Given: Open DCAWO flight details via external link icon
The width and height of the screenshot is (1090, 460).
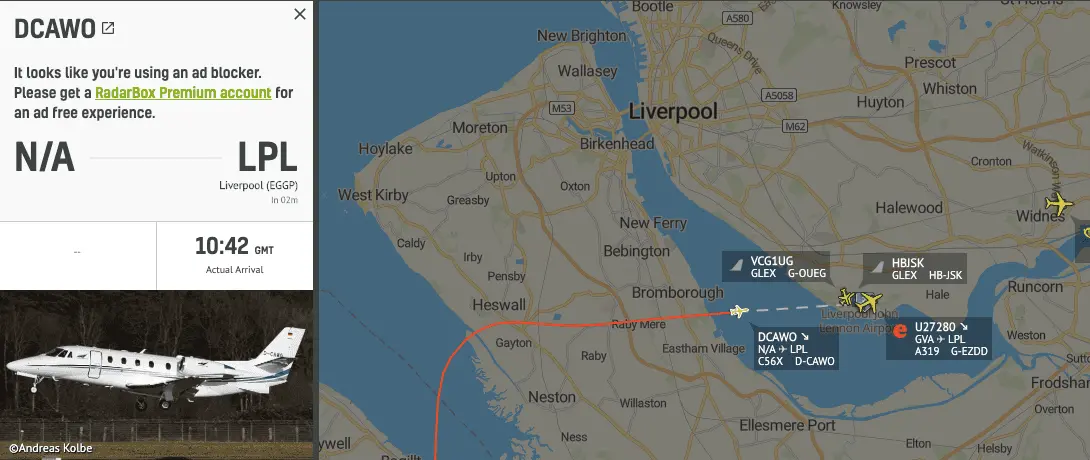Looking at the screenshot, I should (108, 28).
